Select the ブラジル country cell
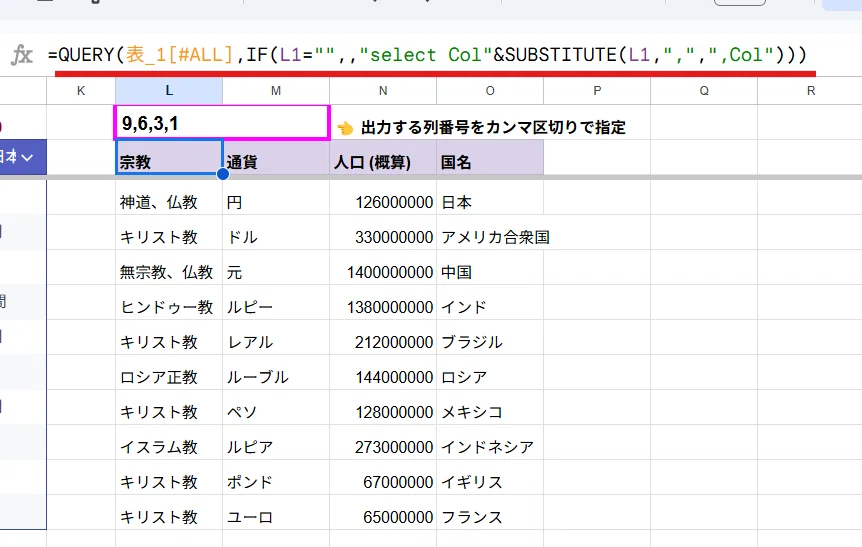Viewport: 862px width, 547px height. [x=490, y=337]
